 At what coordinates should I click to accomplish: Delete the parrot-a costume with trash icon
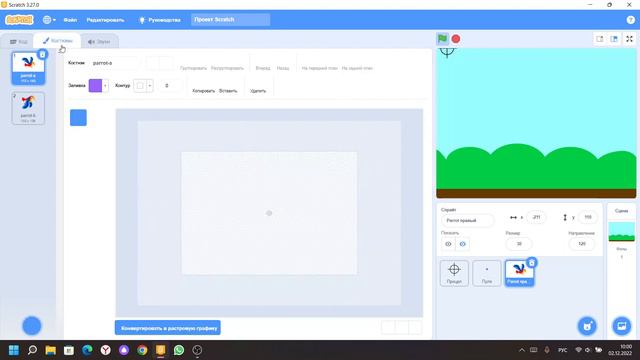(x=42, y=54)
